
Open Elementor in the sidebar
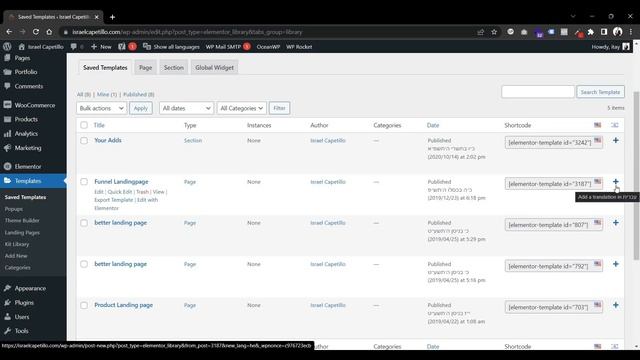[28, 167]
